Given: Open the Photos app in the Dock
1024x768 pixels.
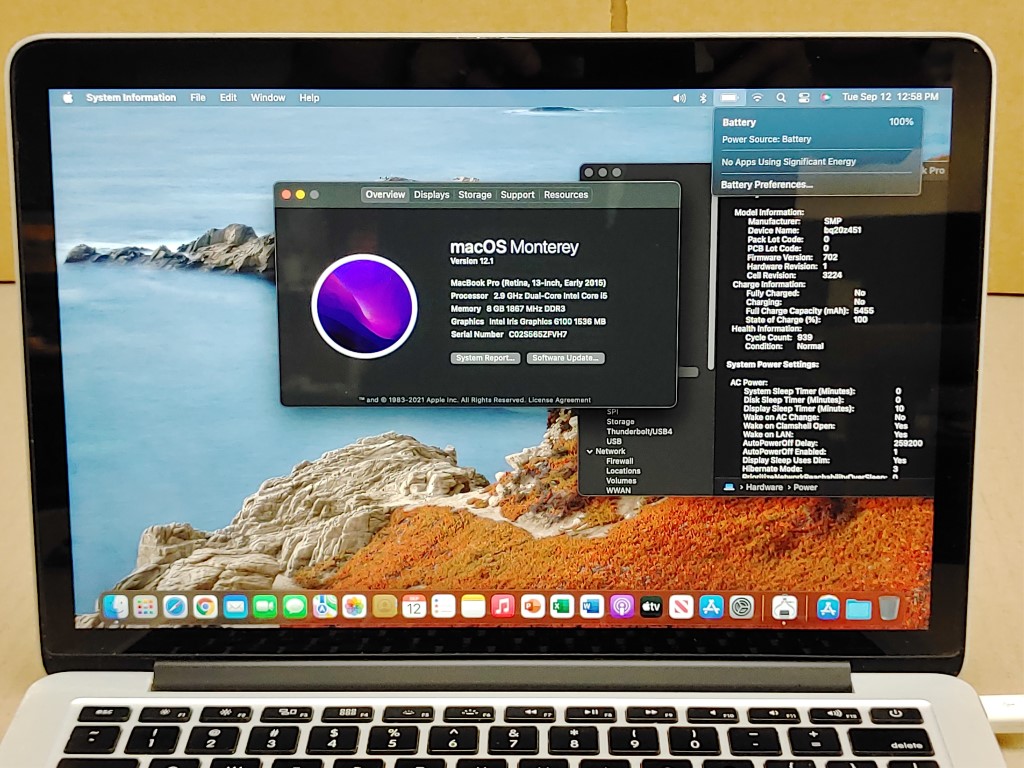Looking at the screenshot, I should click(x=355, y=608).
